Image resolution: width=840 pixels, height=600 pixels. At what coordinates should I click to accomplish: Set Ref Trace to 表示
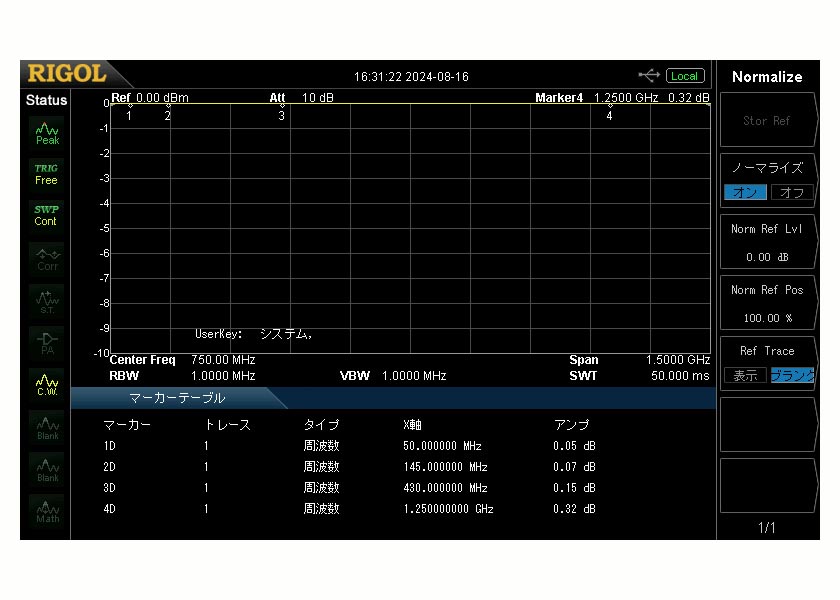(x=745, y=376)
